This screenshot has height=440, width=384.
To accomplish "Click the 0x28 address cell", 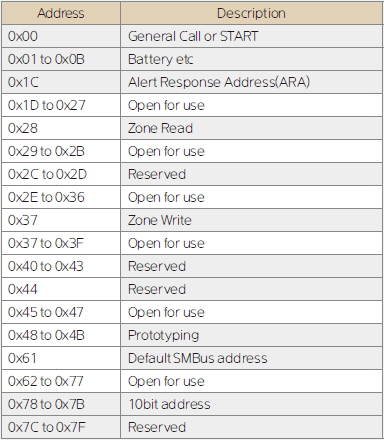I will click(61, 128).
